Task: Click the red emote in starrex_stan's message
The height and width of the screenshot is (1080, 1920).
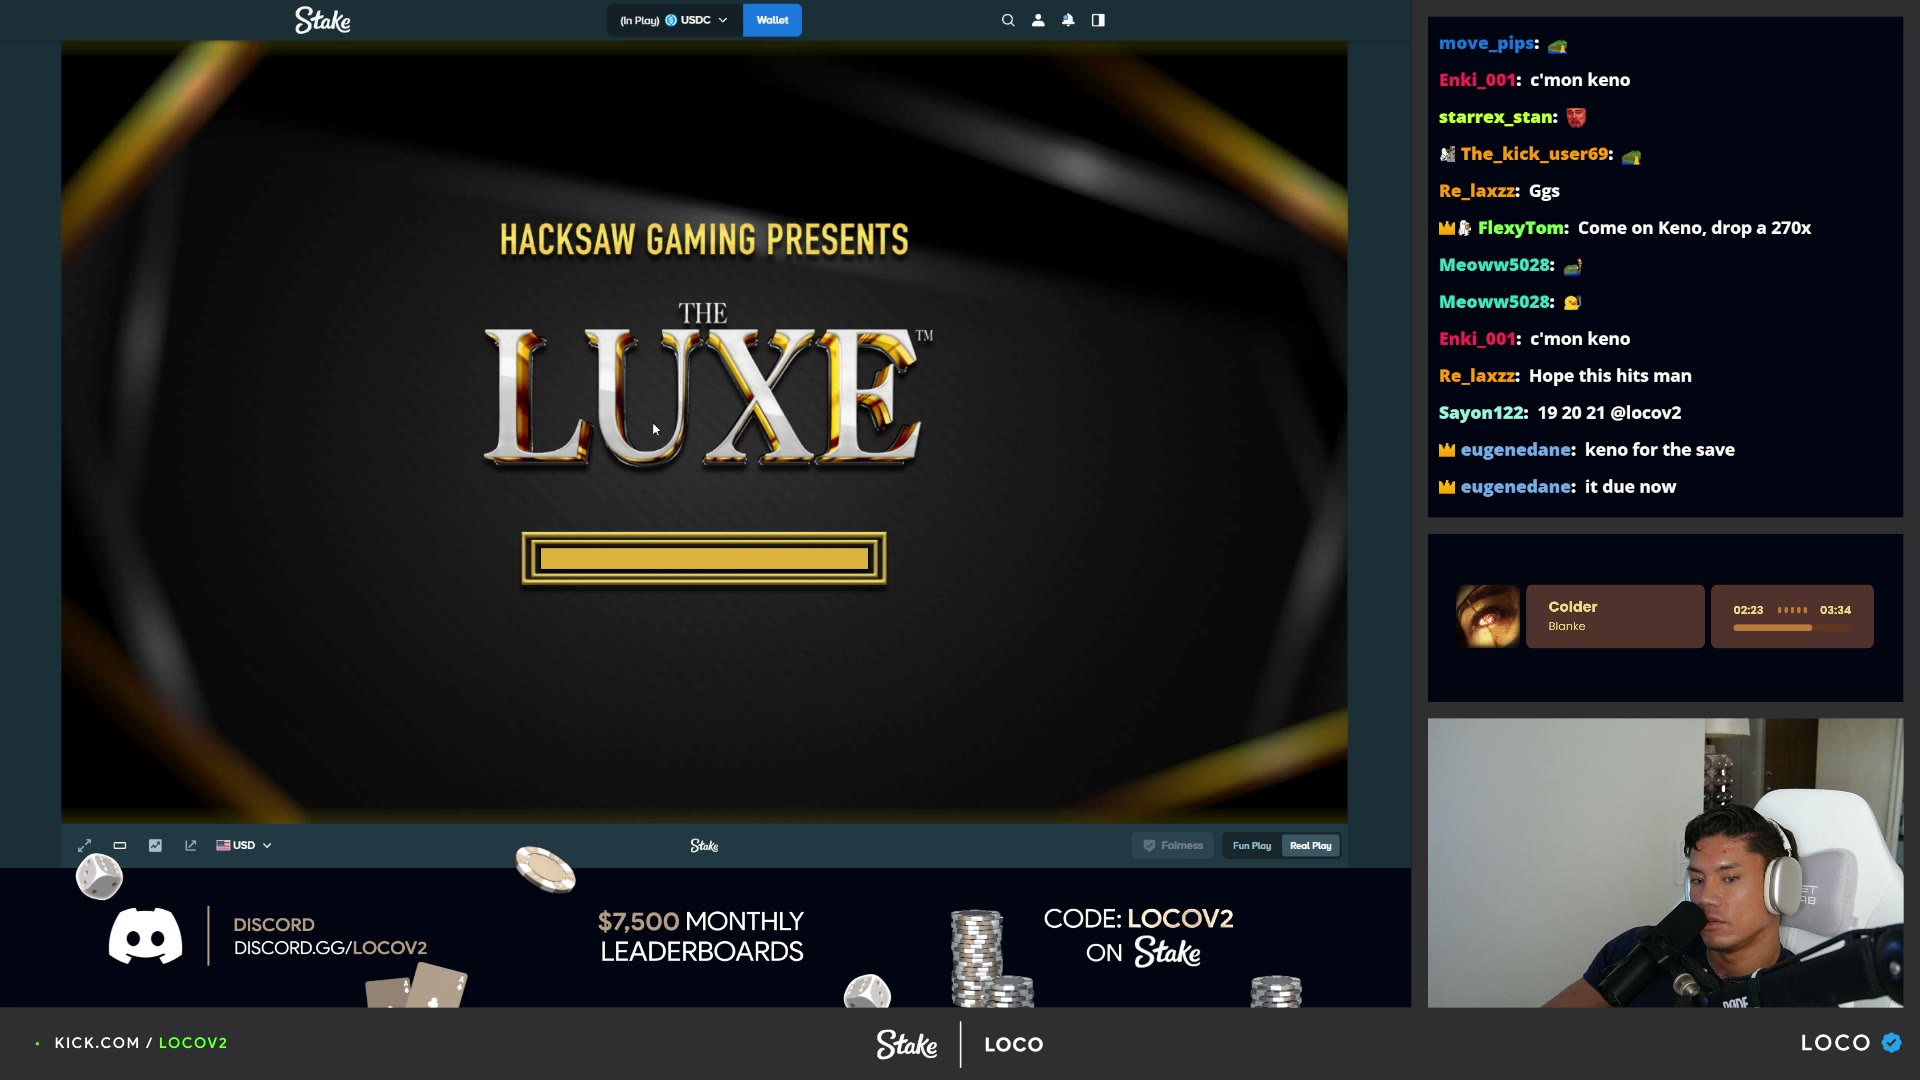Action: [x=1576, y=117]
